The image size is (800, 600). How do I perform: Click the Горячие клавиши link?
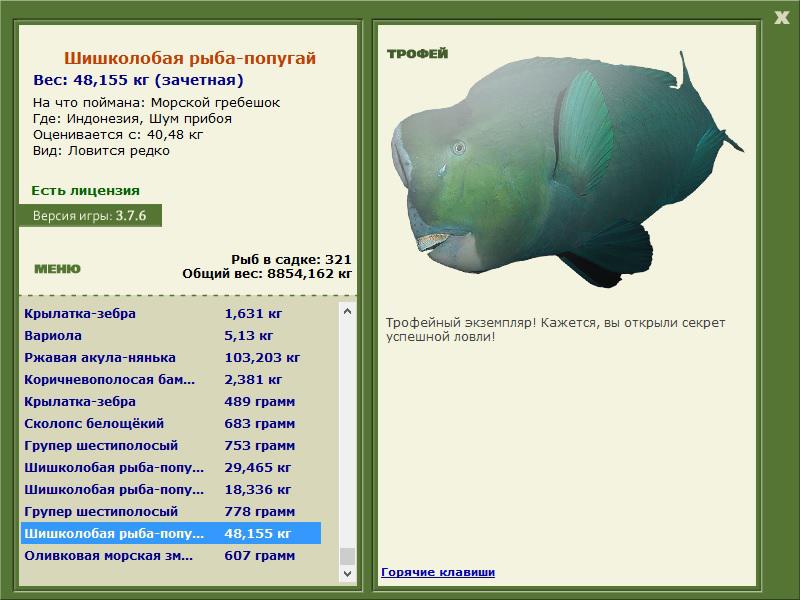click(x=437, y=572)
